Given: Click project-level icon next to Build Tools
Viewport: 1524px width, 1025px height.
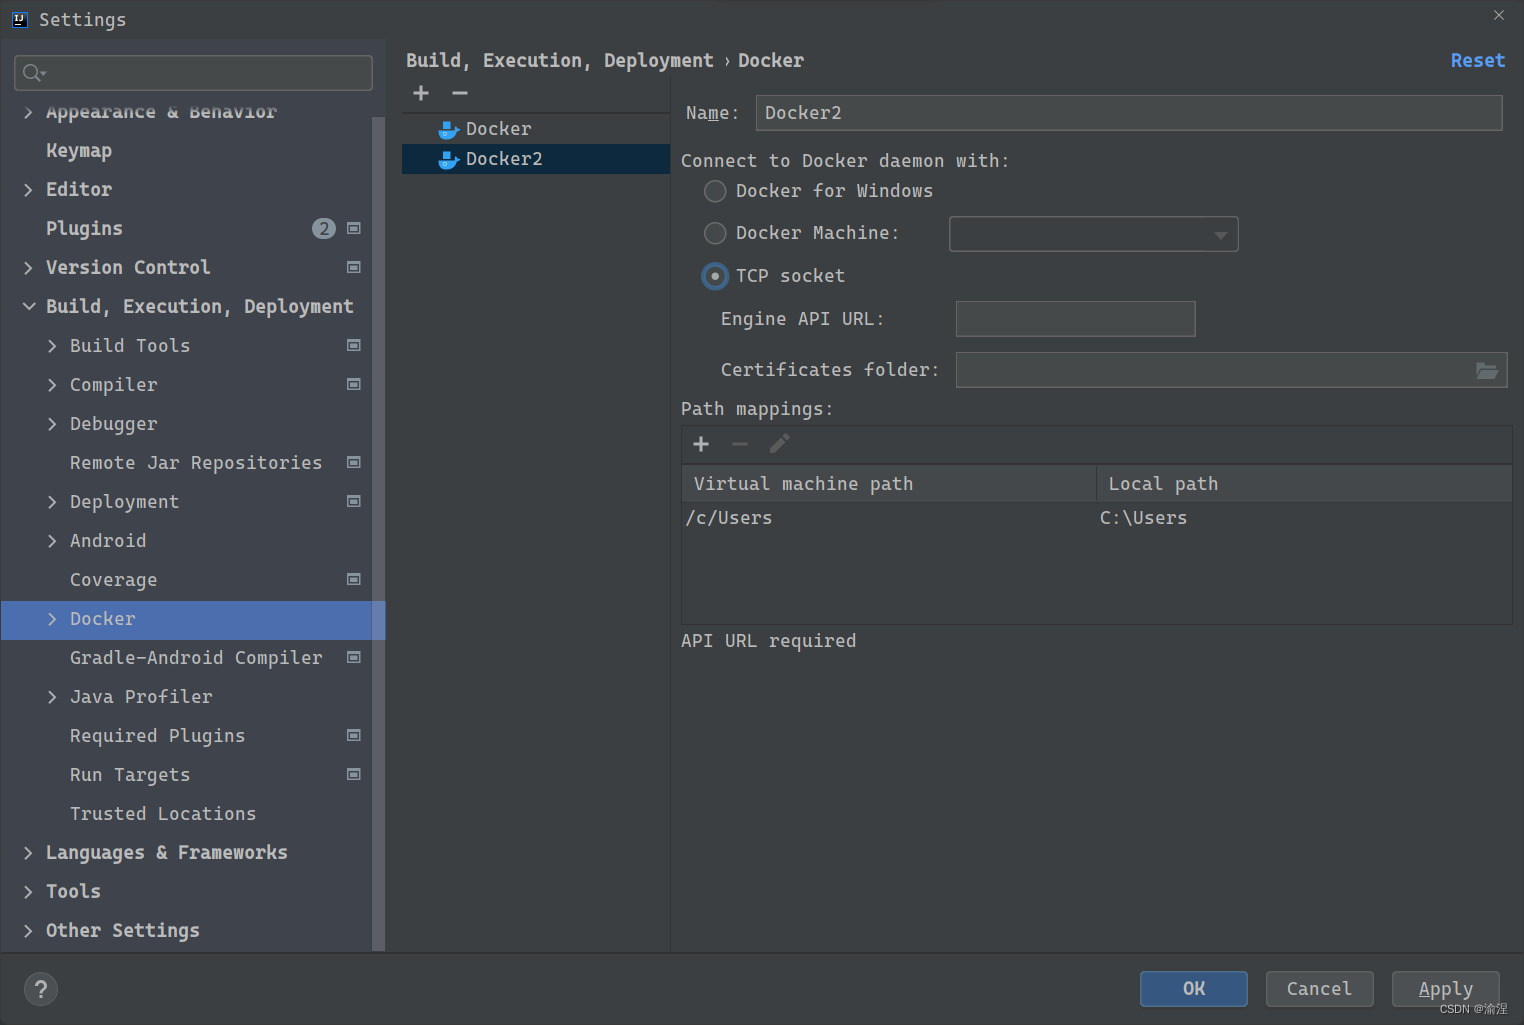Looking at the screenshot, I should 353,345.
